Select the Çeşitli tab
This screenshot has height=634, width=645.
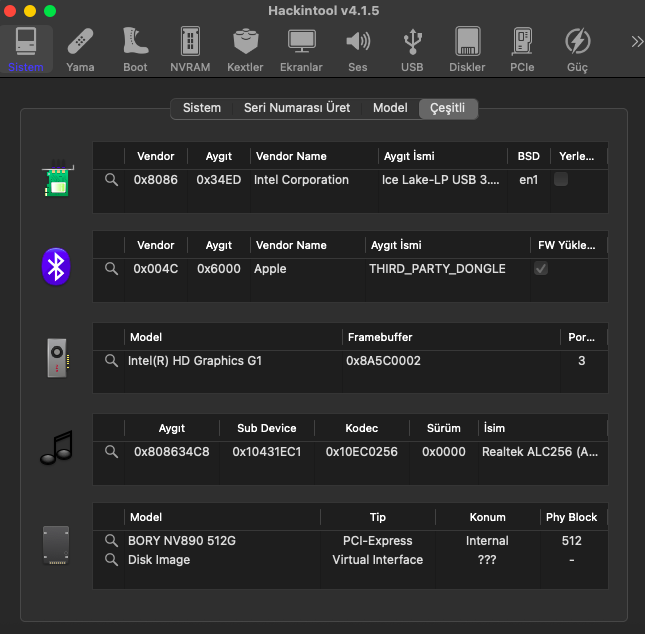448,108
